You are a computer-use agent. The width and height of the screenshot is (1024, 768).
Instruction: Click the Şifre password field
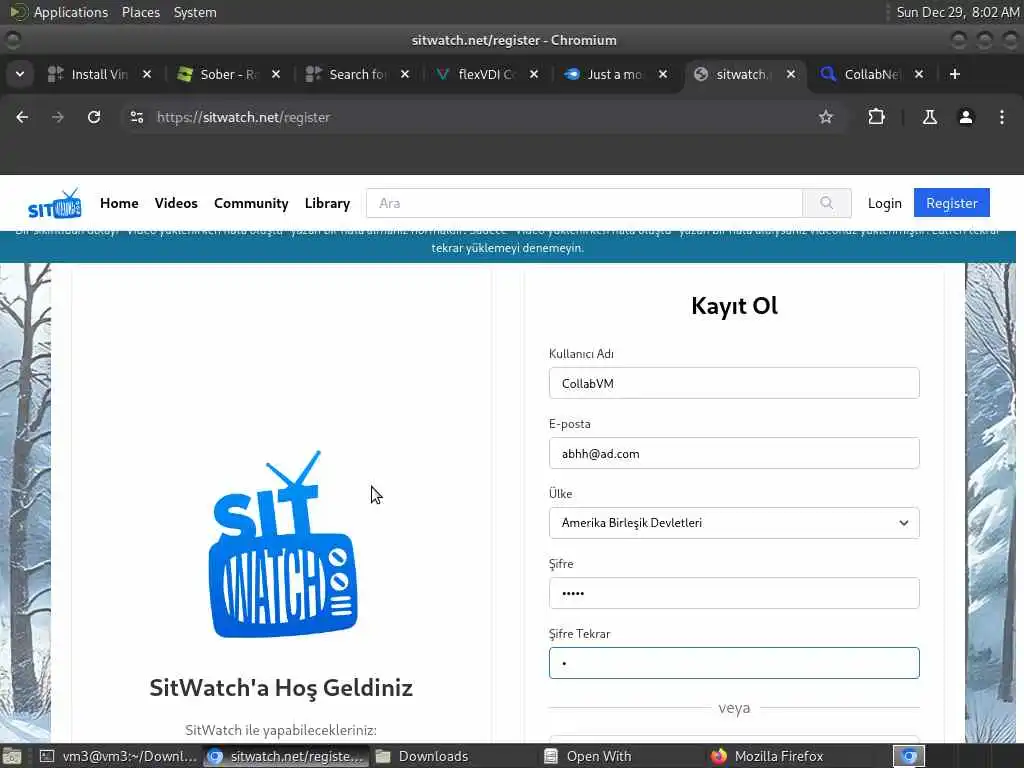click(734, 593)
